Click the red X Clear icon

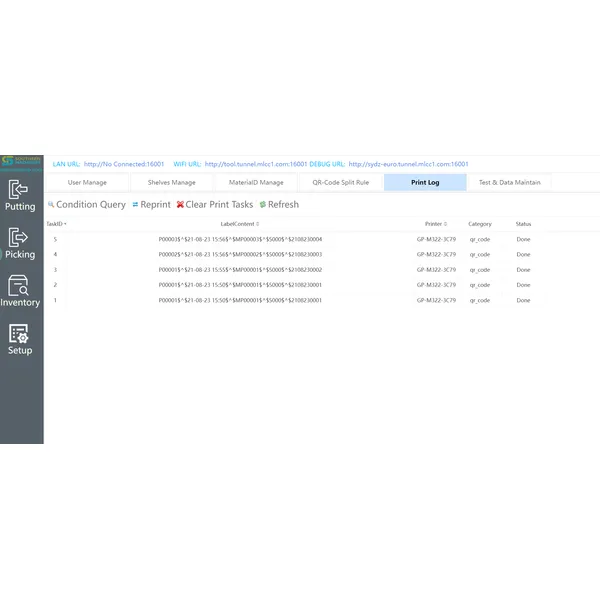pyautogui.click(x=180, y=205)
